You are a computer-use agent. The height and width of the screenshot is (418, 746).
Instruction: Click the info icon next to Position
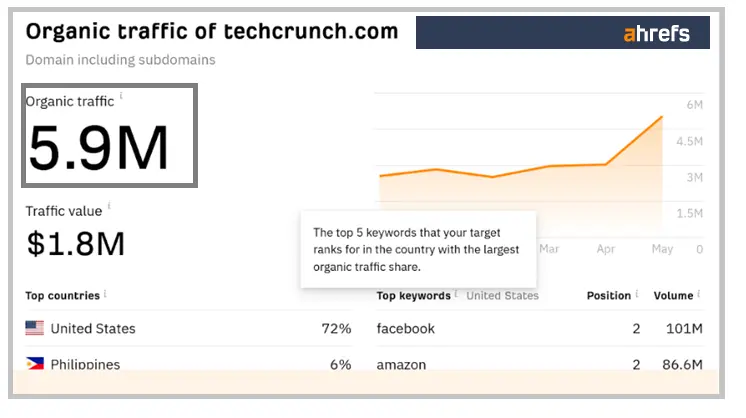coord(637,294)
